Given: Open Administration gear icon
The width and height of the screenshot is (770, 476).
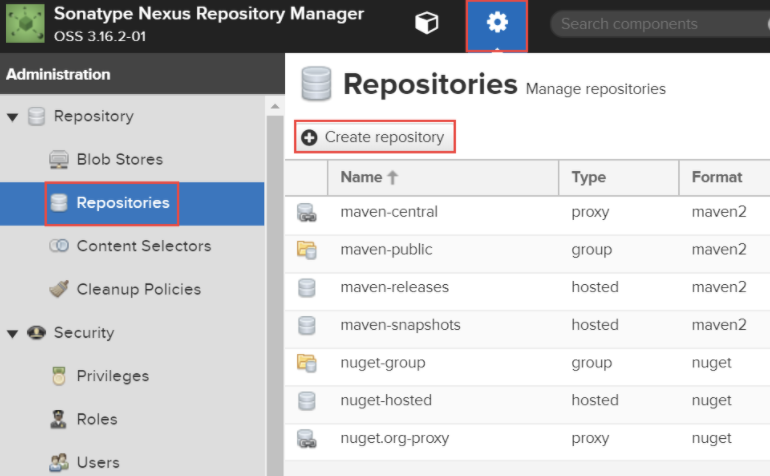Looking at the screenshot, I should click(x=497, y=23).
